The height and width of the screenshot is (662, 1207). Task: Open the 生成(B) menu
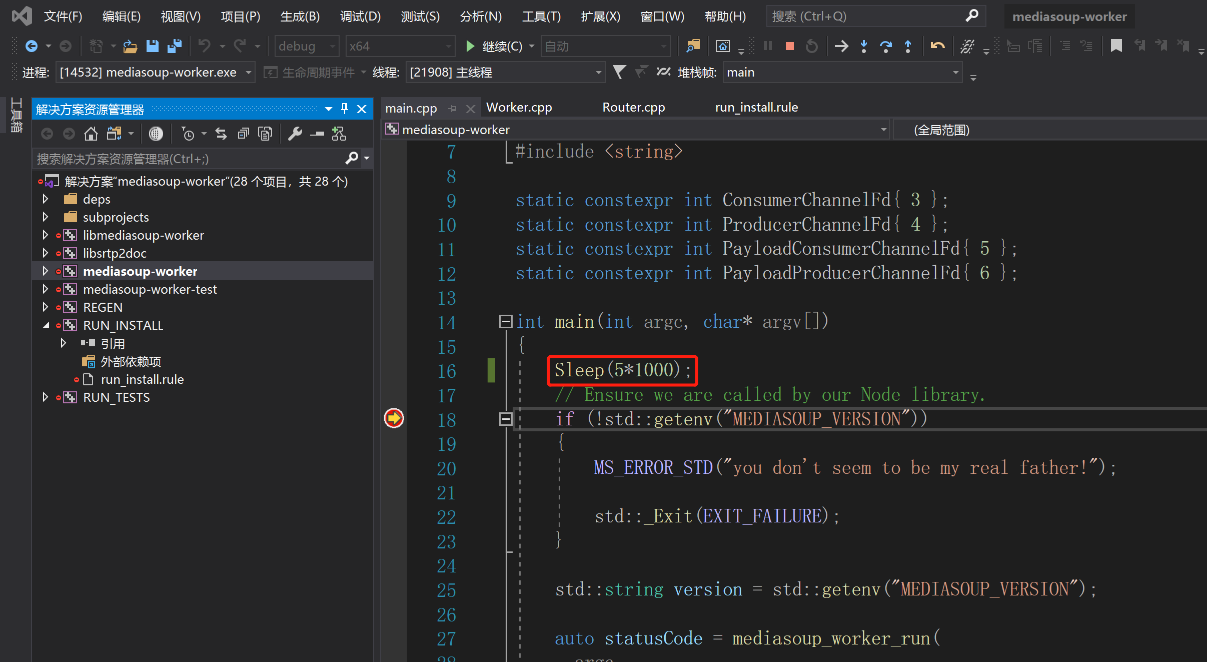click(x=300, y=17)
